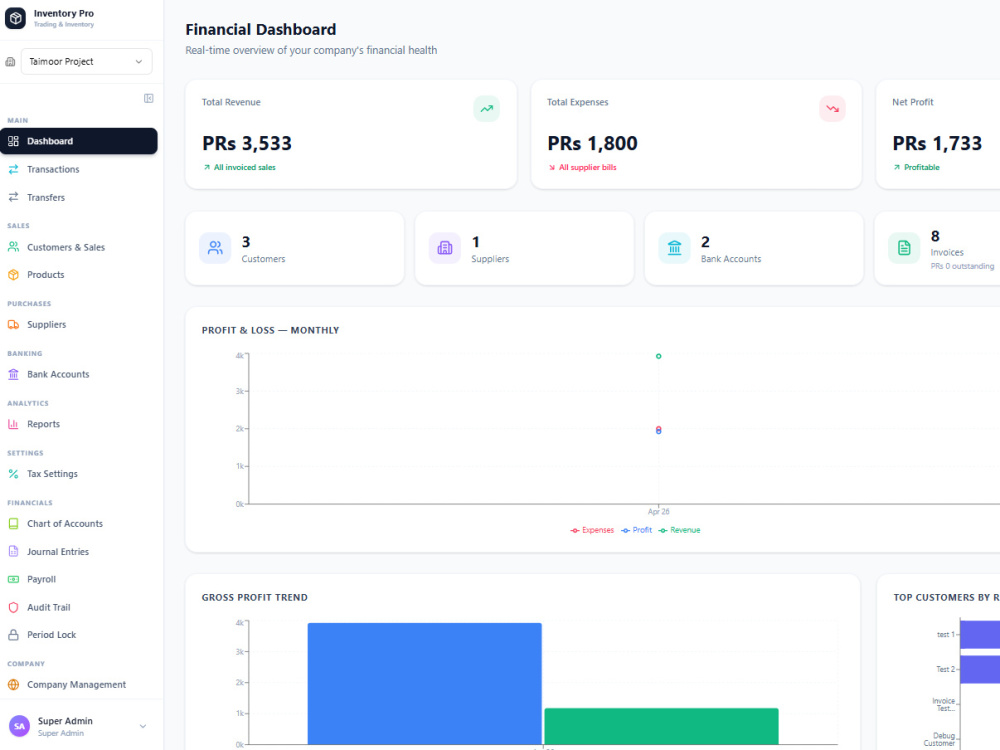The height and width of the screenshot is (750, 1000).
Task: Click the Customers card people icon
Action: [215, 248]
